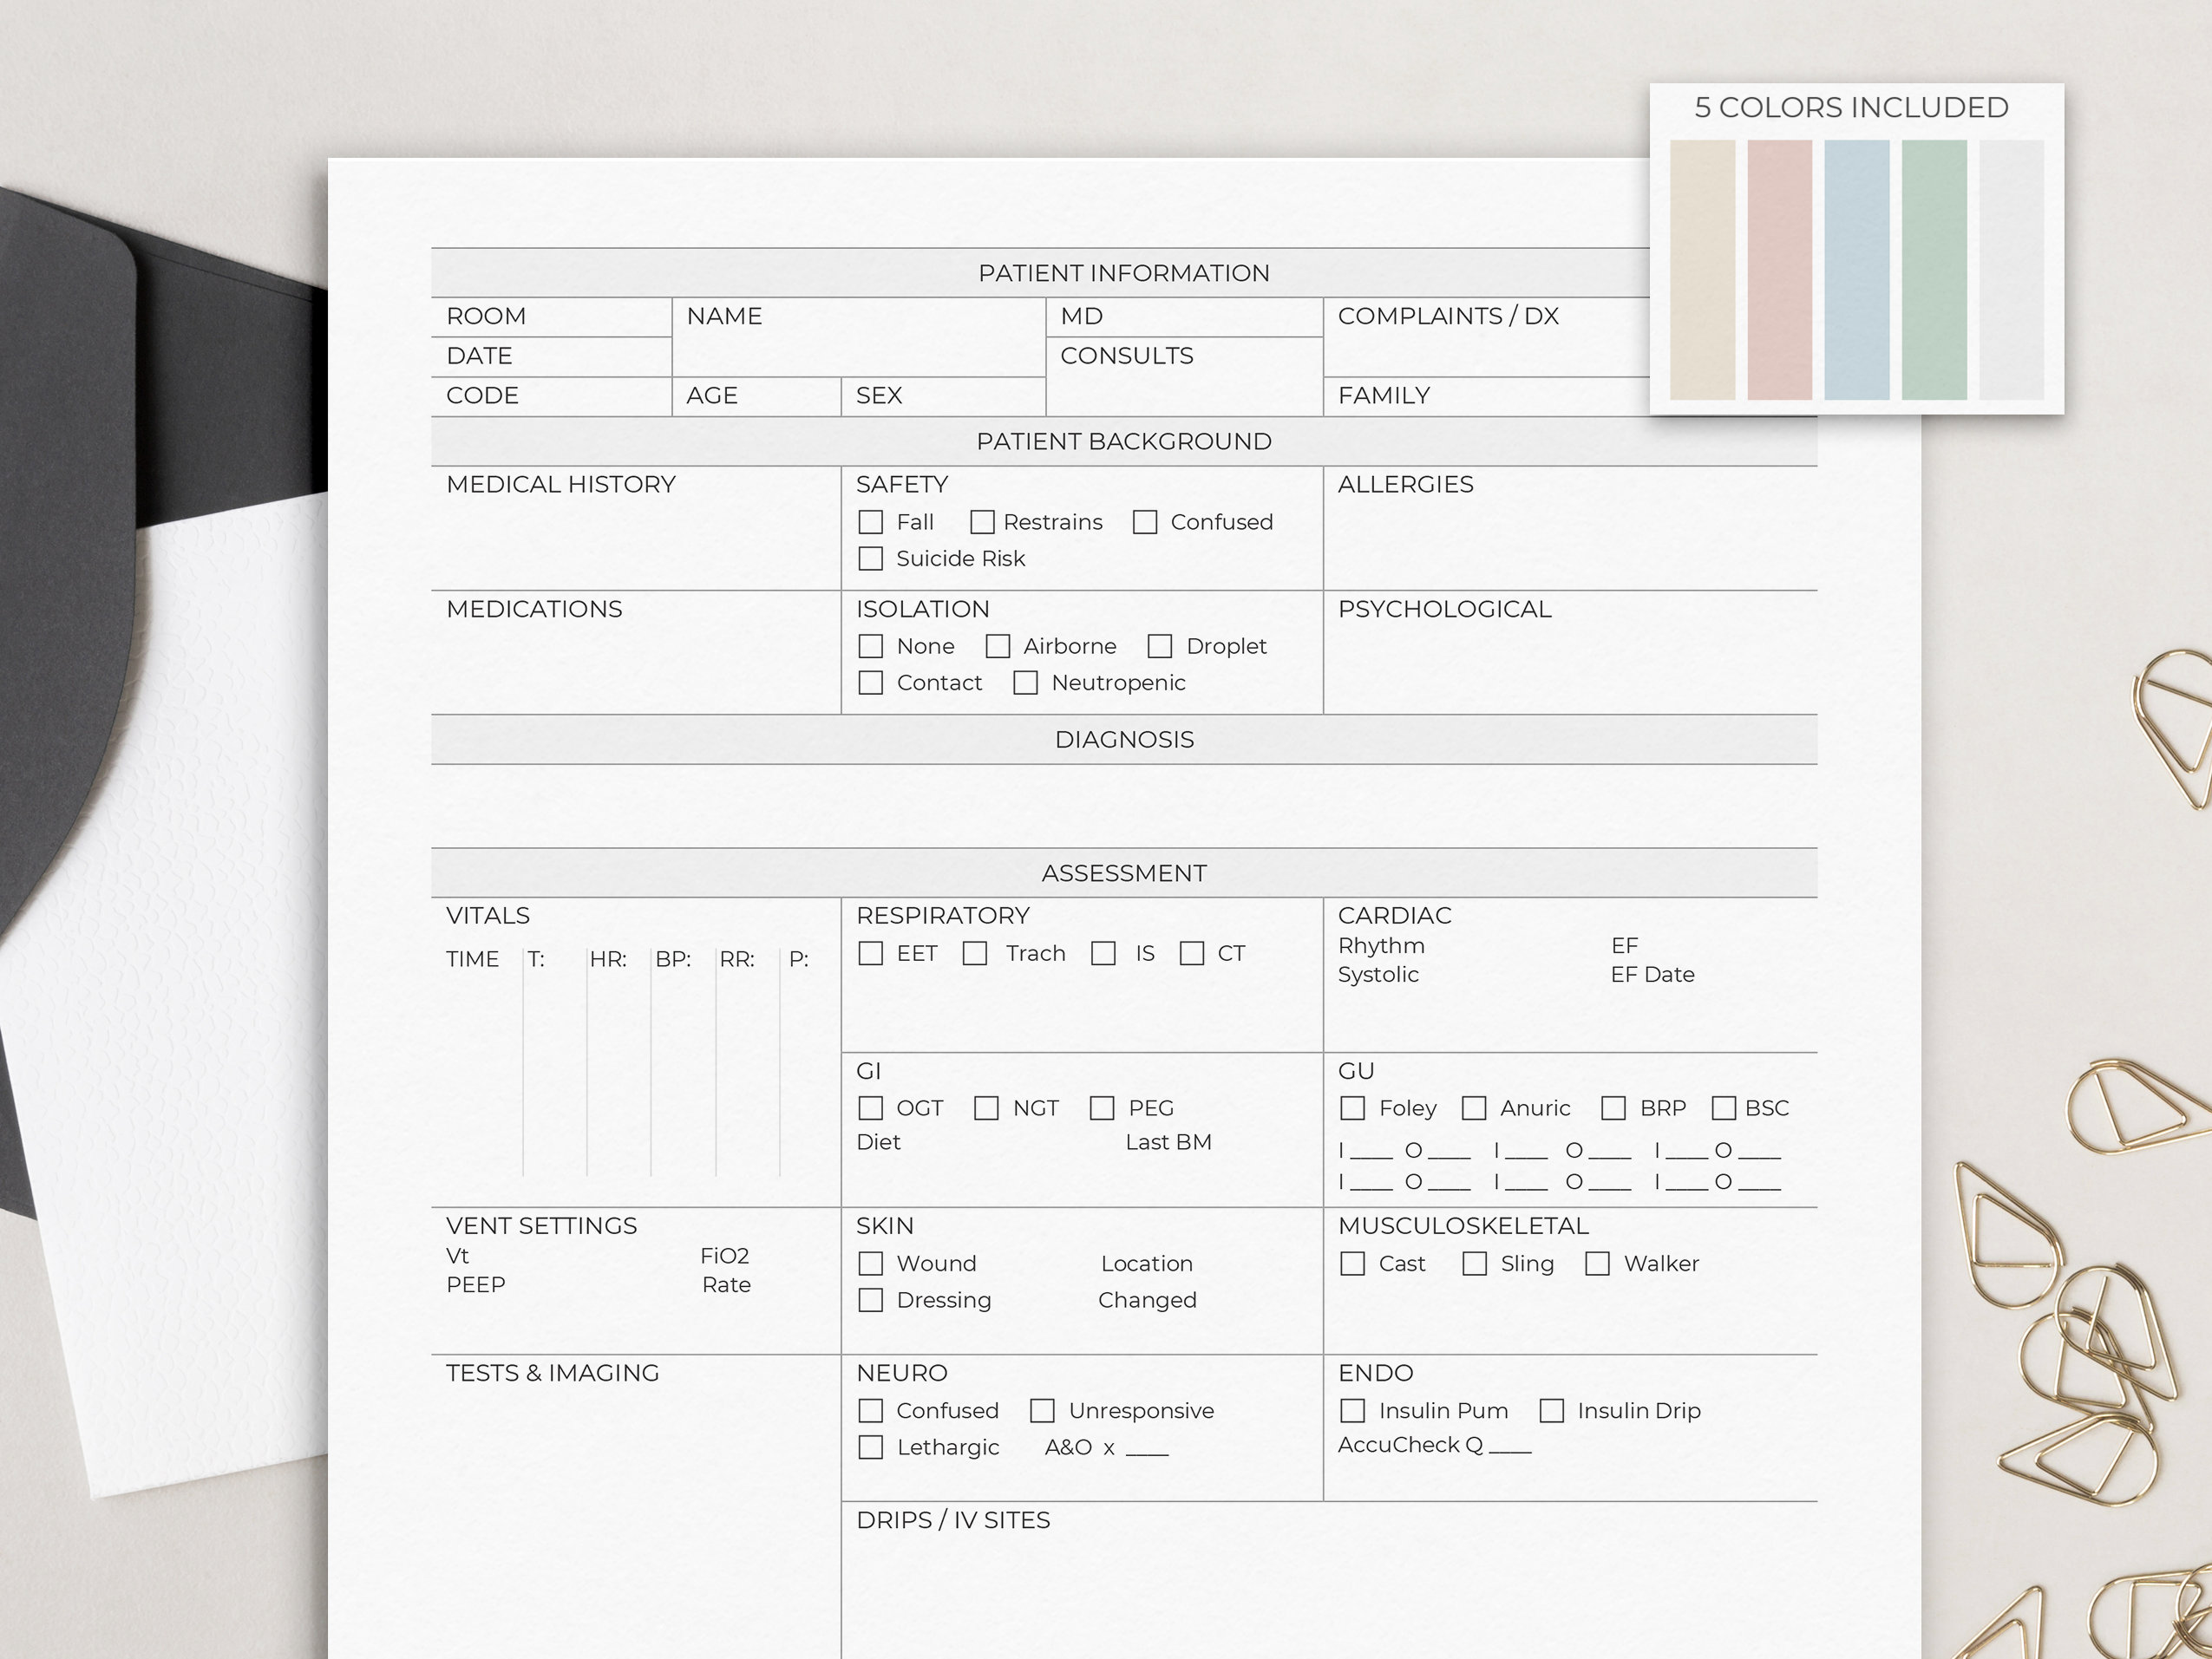Click the ALLERGIES label
Screen dimensions: 2212x1659
(x=1405, y=484)
